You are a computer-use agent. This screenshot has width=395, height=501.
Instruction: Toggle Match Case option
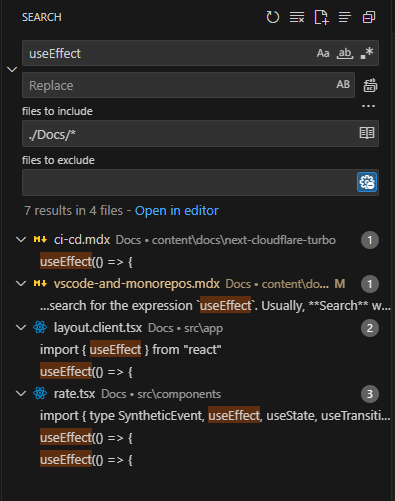[x=323, y=53]
